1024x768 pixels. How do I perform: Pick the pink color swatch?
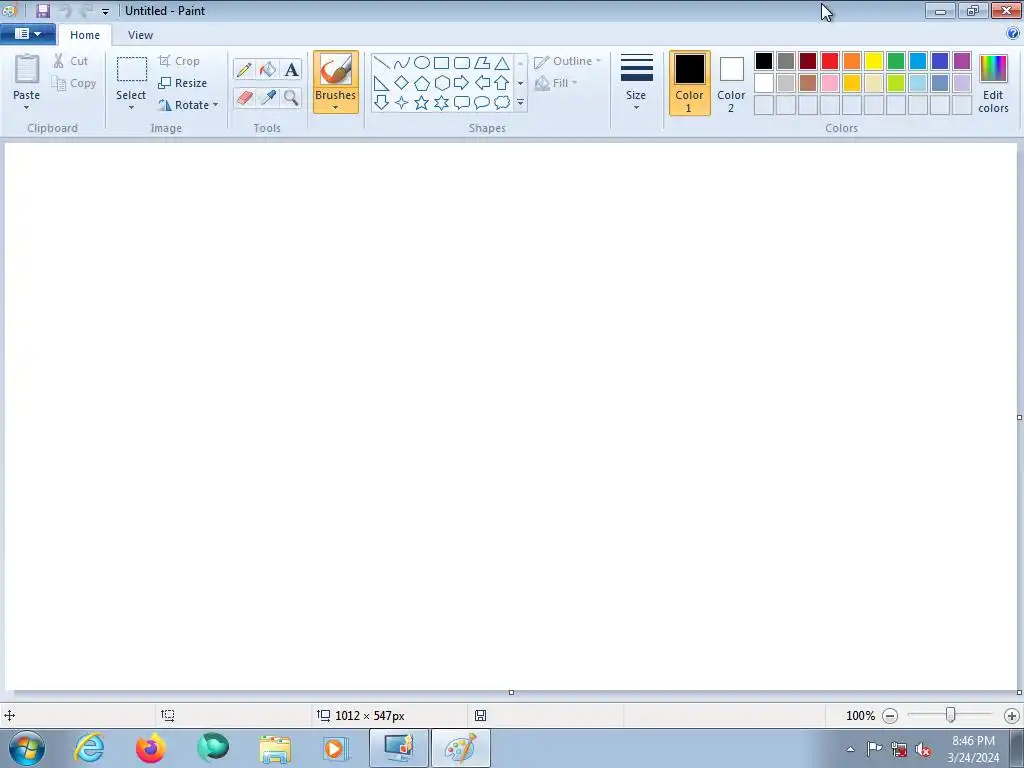click(x=830, y=83)
